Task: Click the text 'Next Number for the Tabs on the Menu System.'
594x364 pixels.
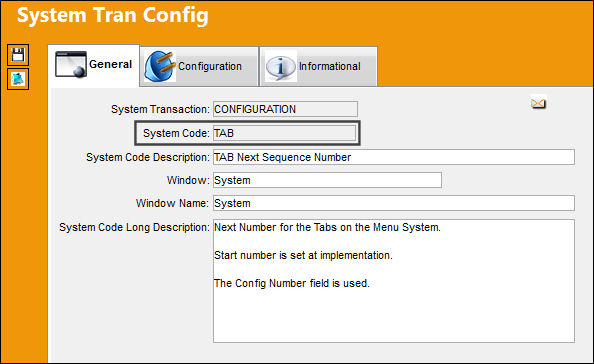Action: 327,227
